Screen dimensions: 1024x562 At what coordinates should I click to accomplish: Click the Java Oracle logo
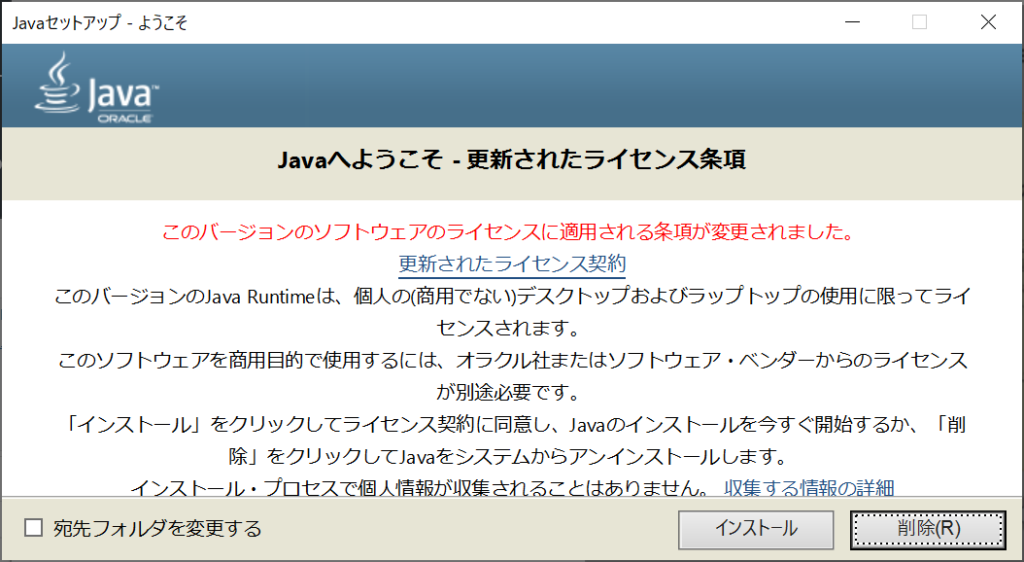tap(96, 87)
